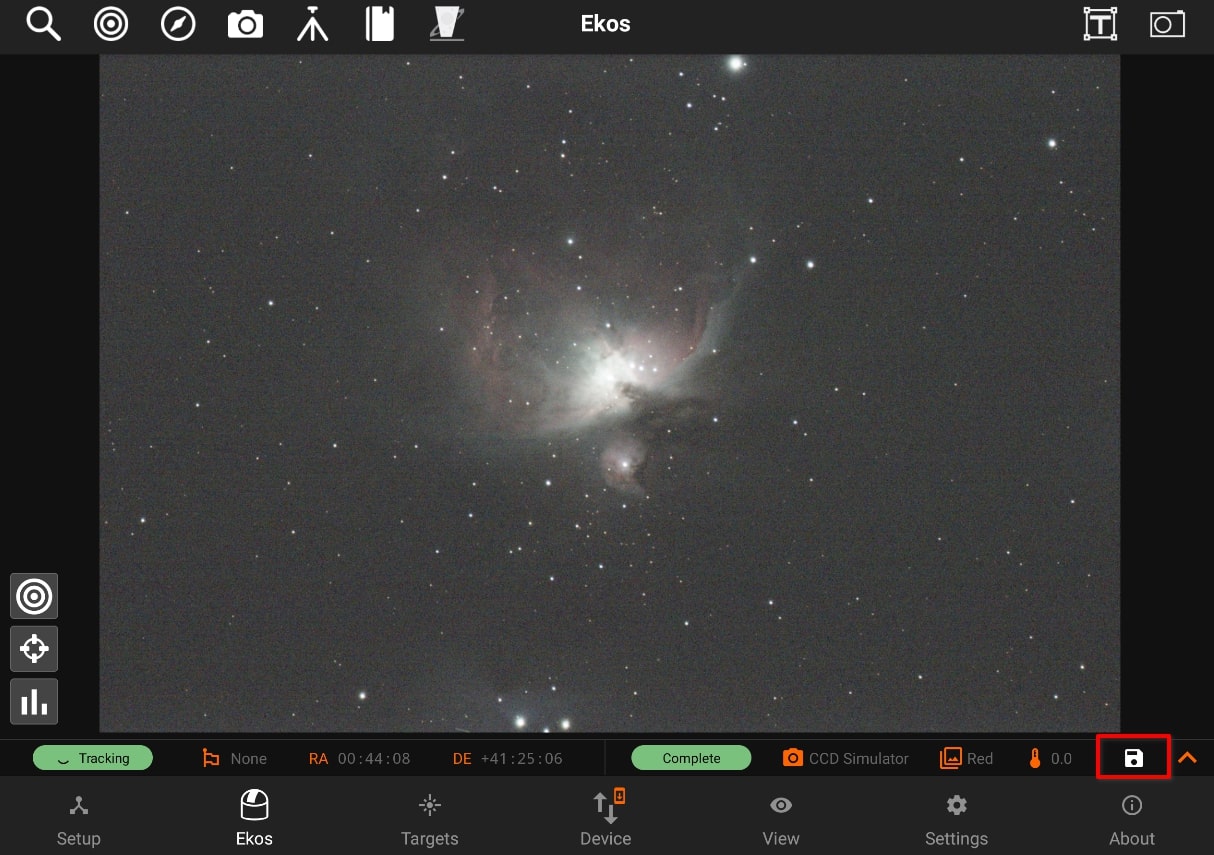Save the image with floppy disk icon

(x=1133, y=758)
